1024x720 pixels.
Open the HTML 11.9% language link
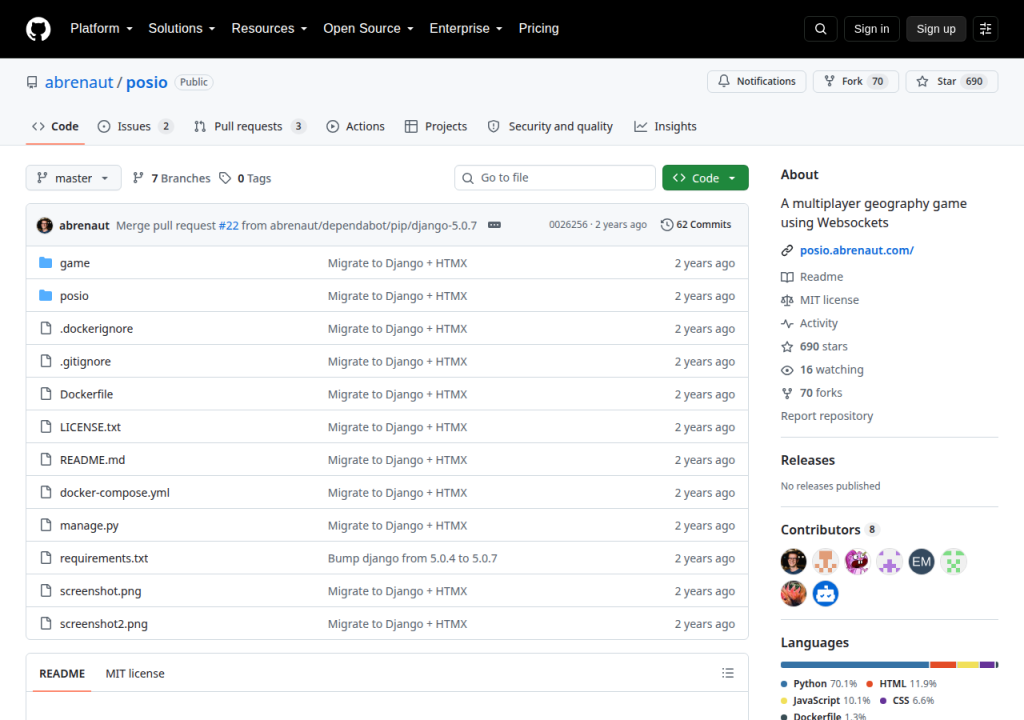(x=902, y=683)
